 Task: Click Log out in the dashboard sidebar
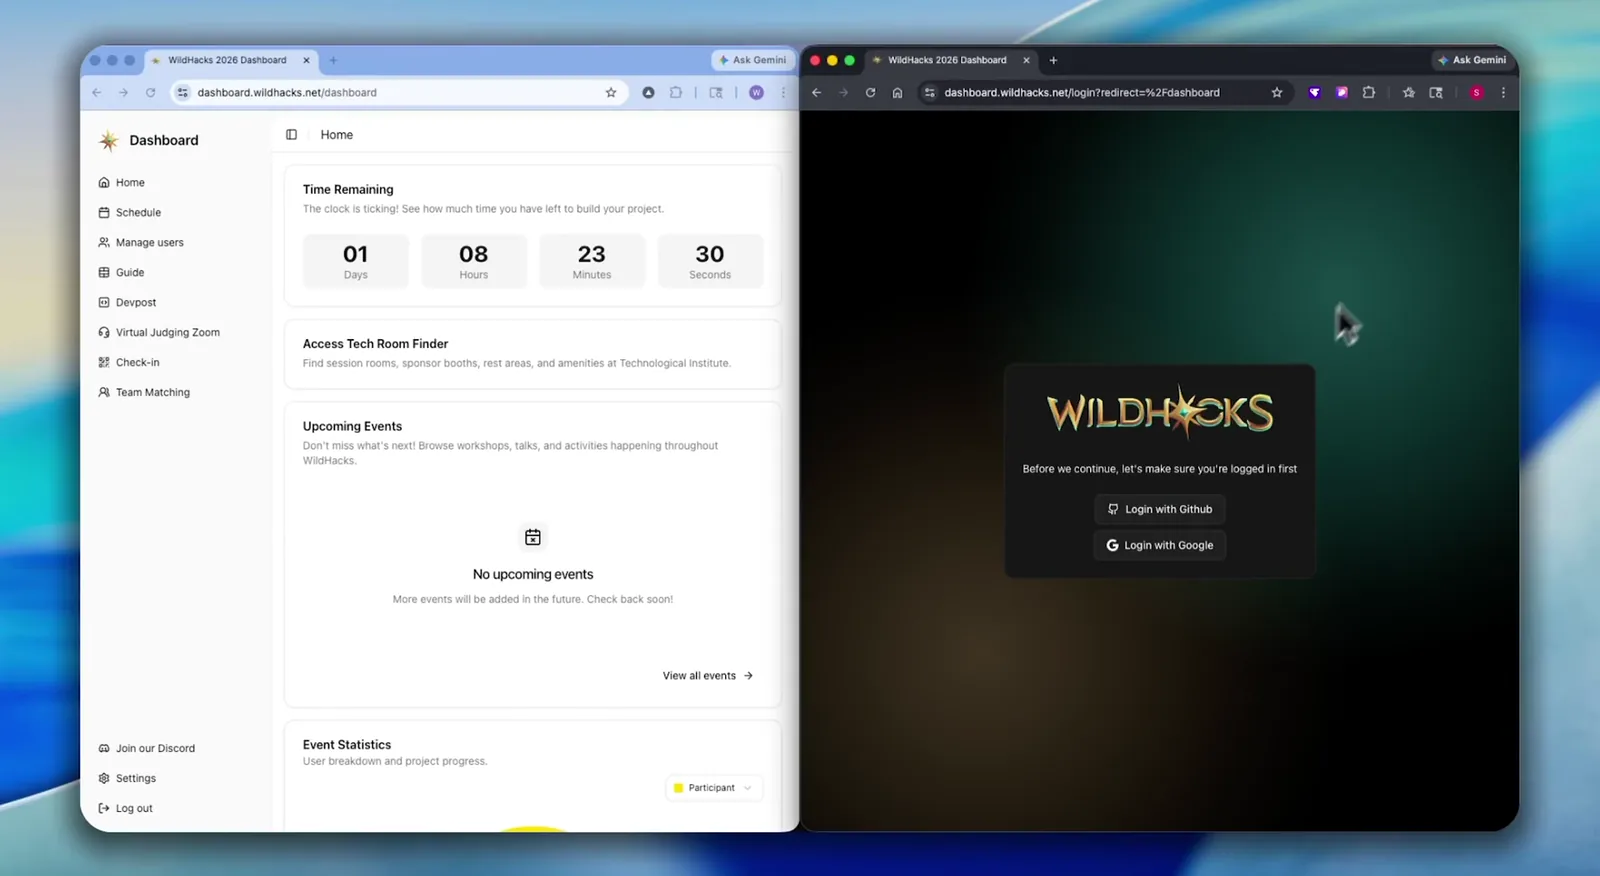[126, 808]
